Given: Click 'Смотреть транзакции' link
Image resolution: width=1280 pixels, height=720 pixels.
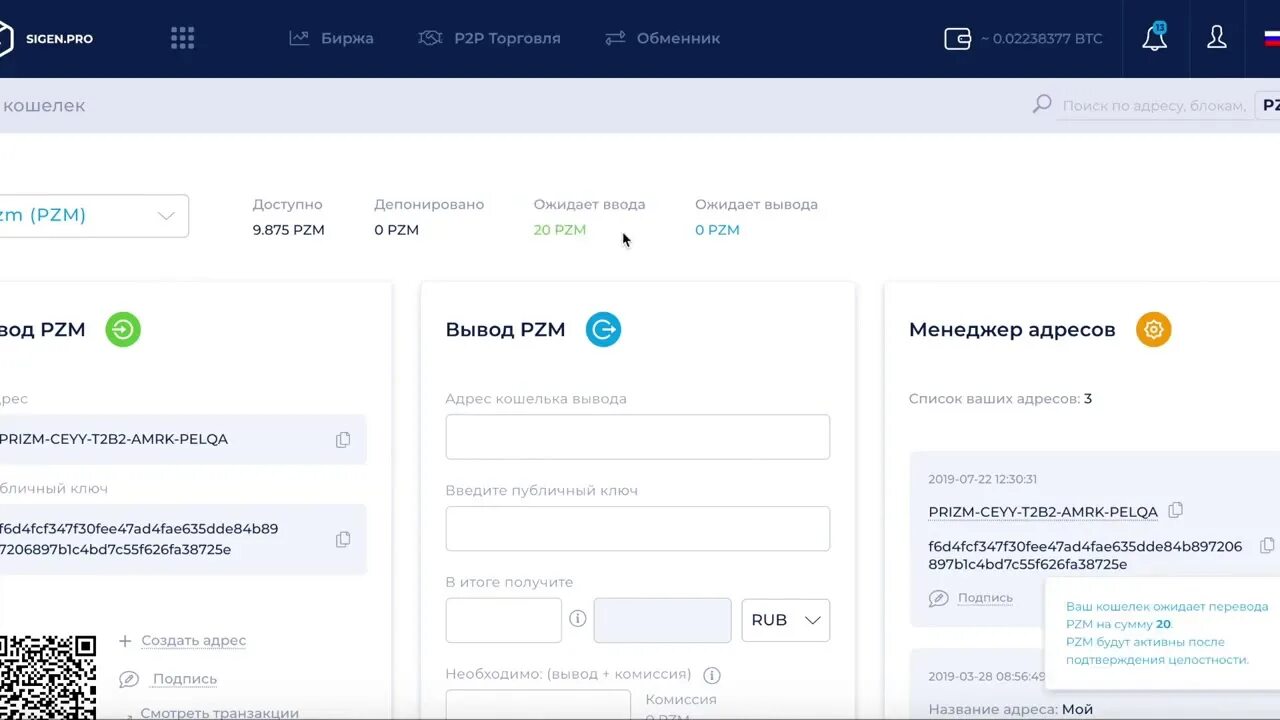Looking at the screenshot, I should coord(219,712).
